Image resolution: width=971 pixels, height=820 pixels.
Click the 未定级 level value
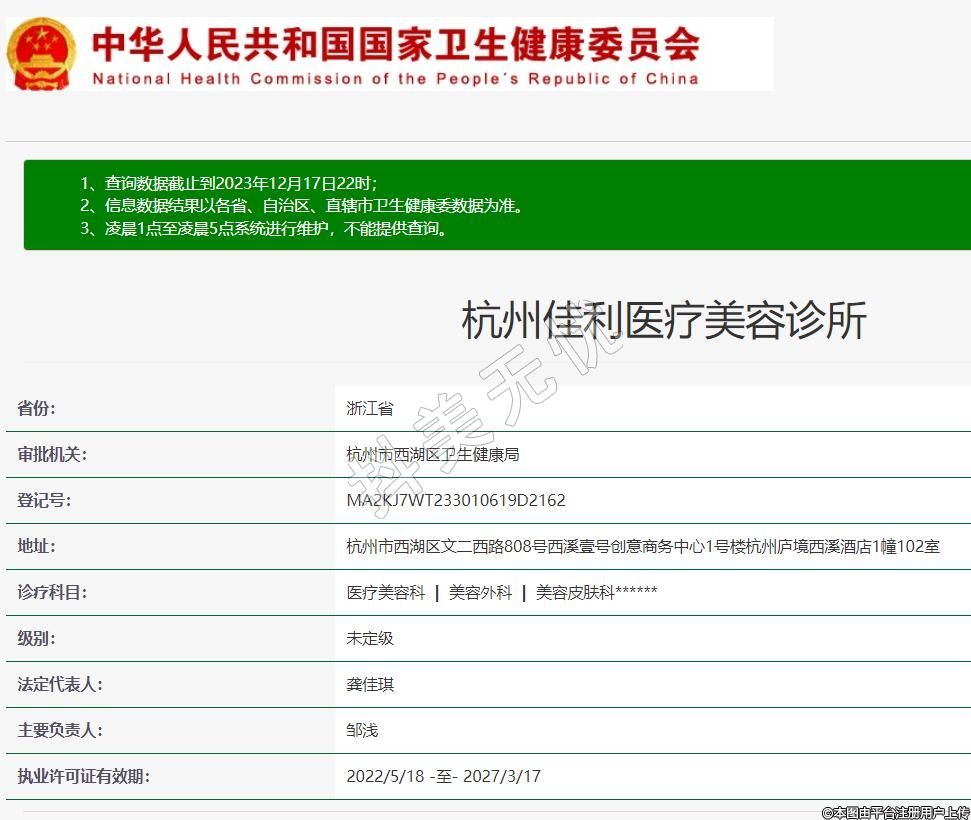(370, 638)
